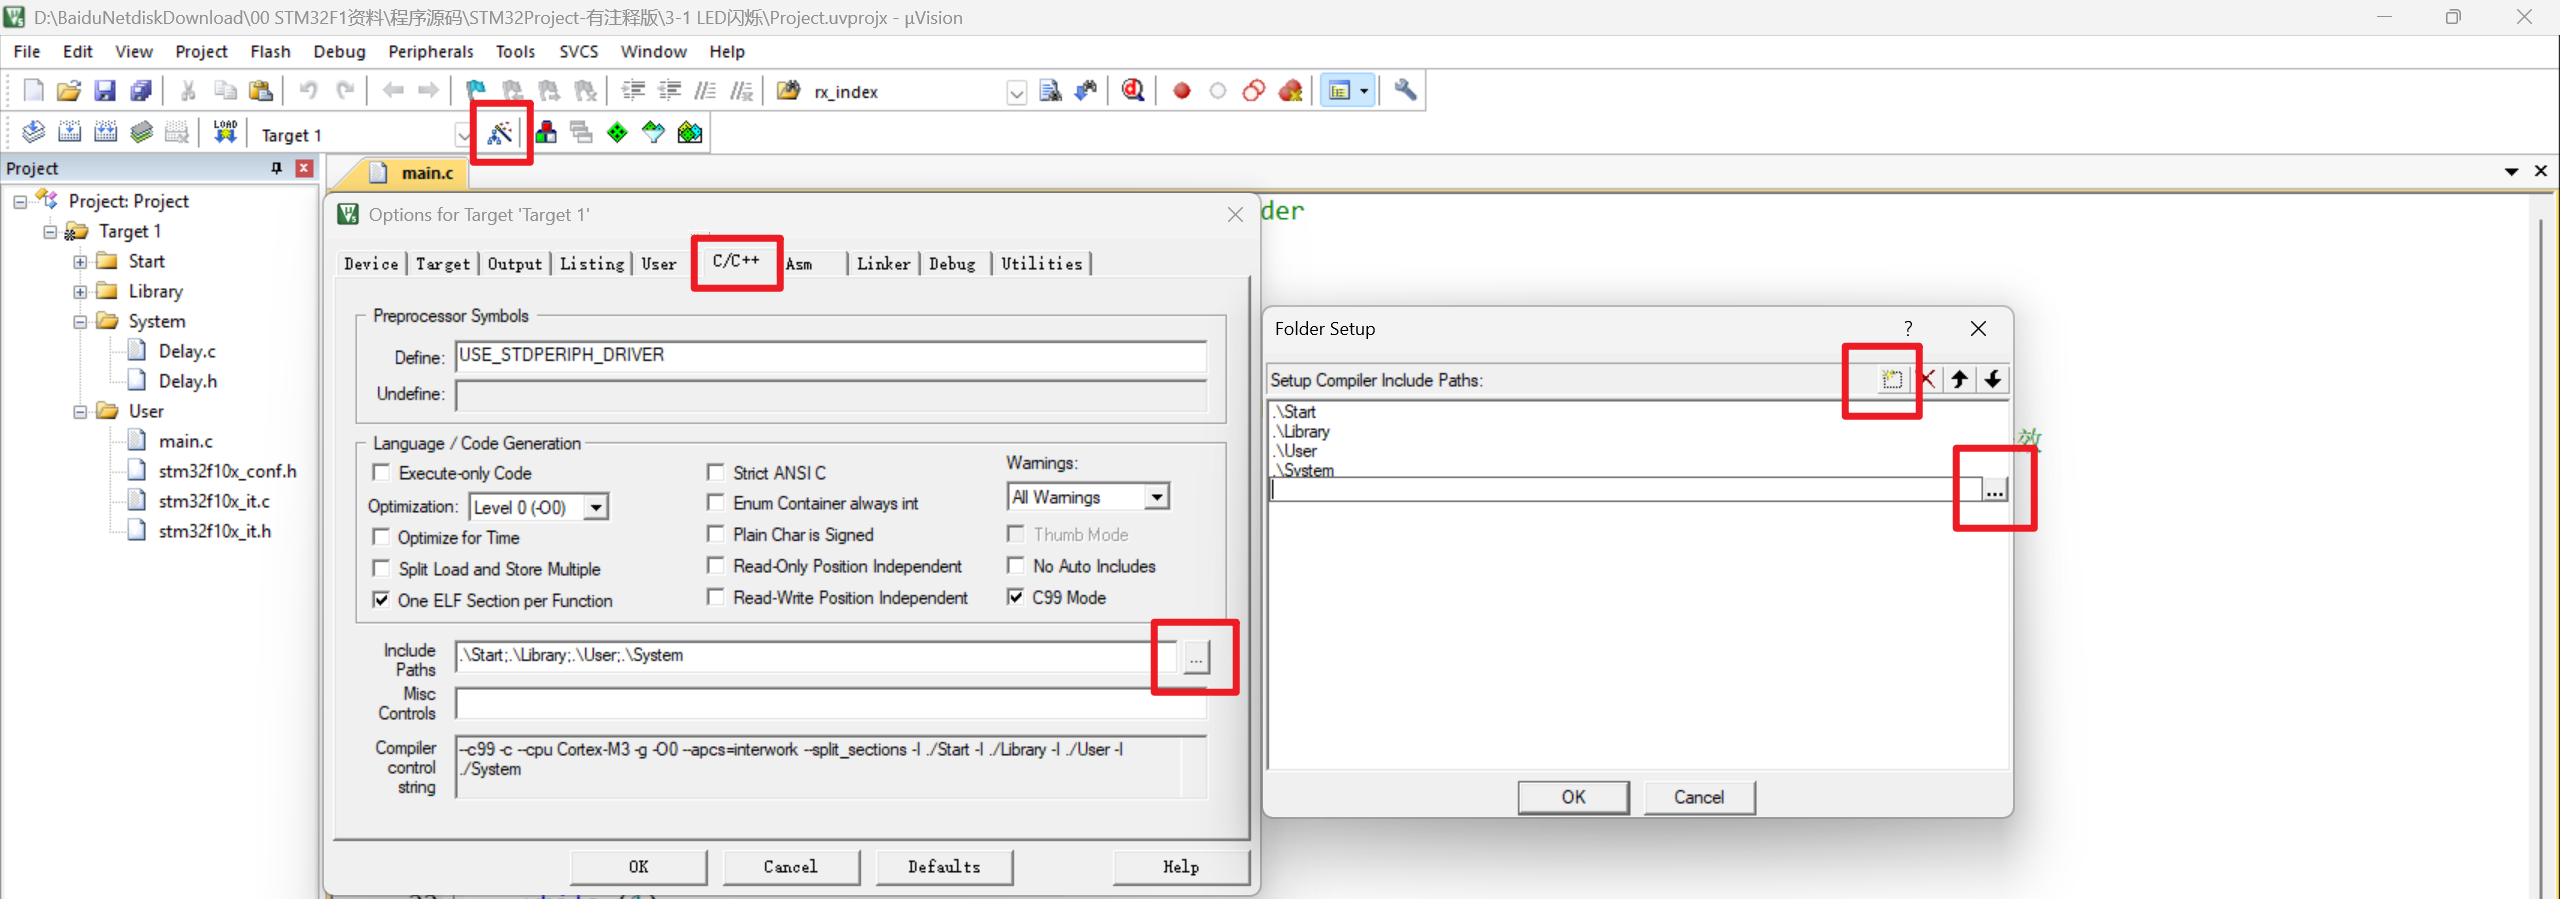Click OK in Folder Setup dialog
Screen dimensions: 2560x899
pos(1573,797)
